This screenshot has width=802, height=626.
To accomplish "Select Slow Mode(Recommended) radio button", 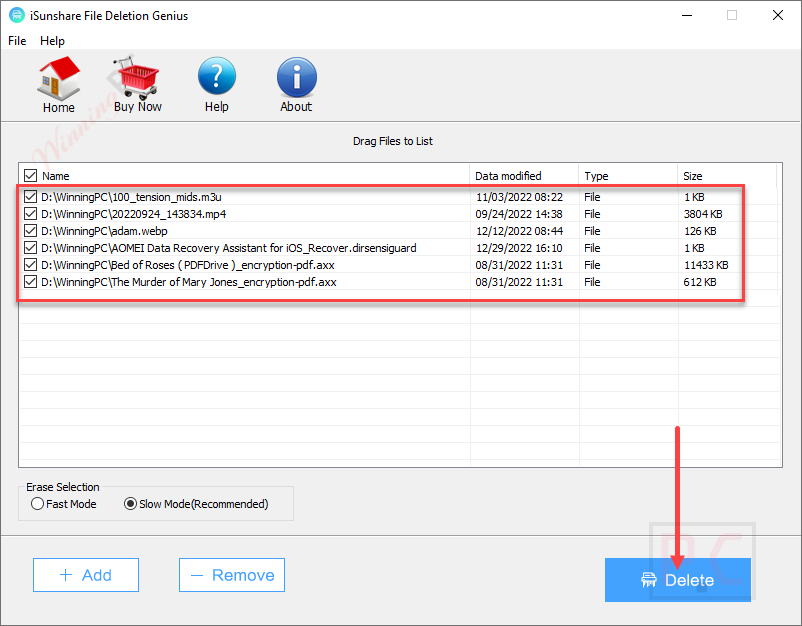I will click(130, 504).
